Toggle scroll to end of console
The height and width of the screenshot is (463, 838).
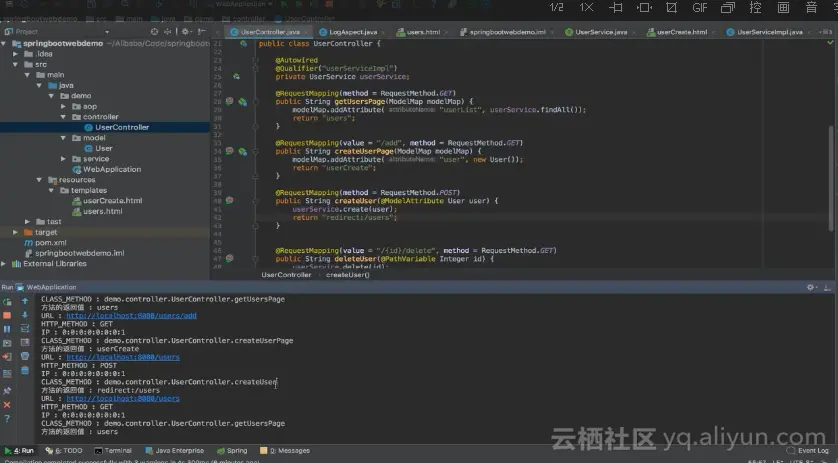[x=25, y=342]
